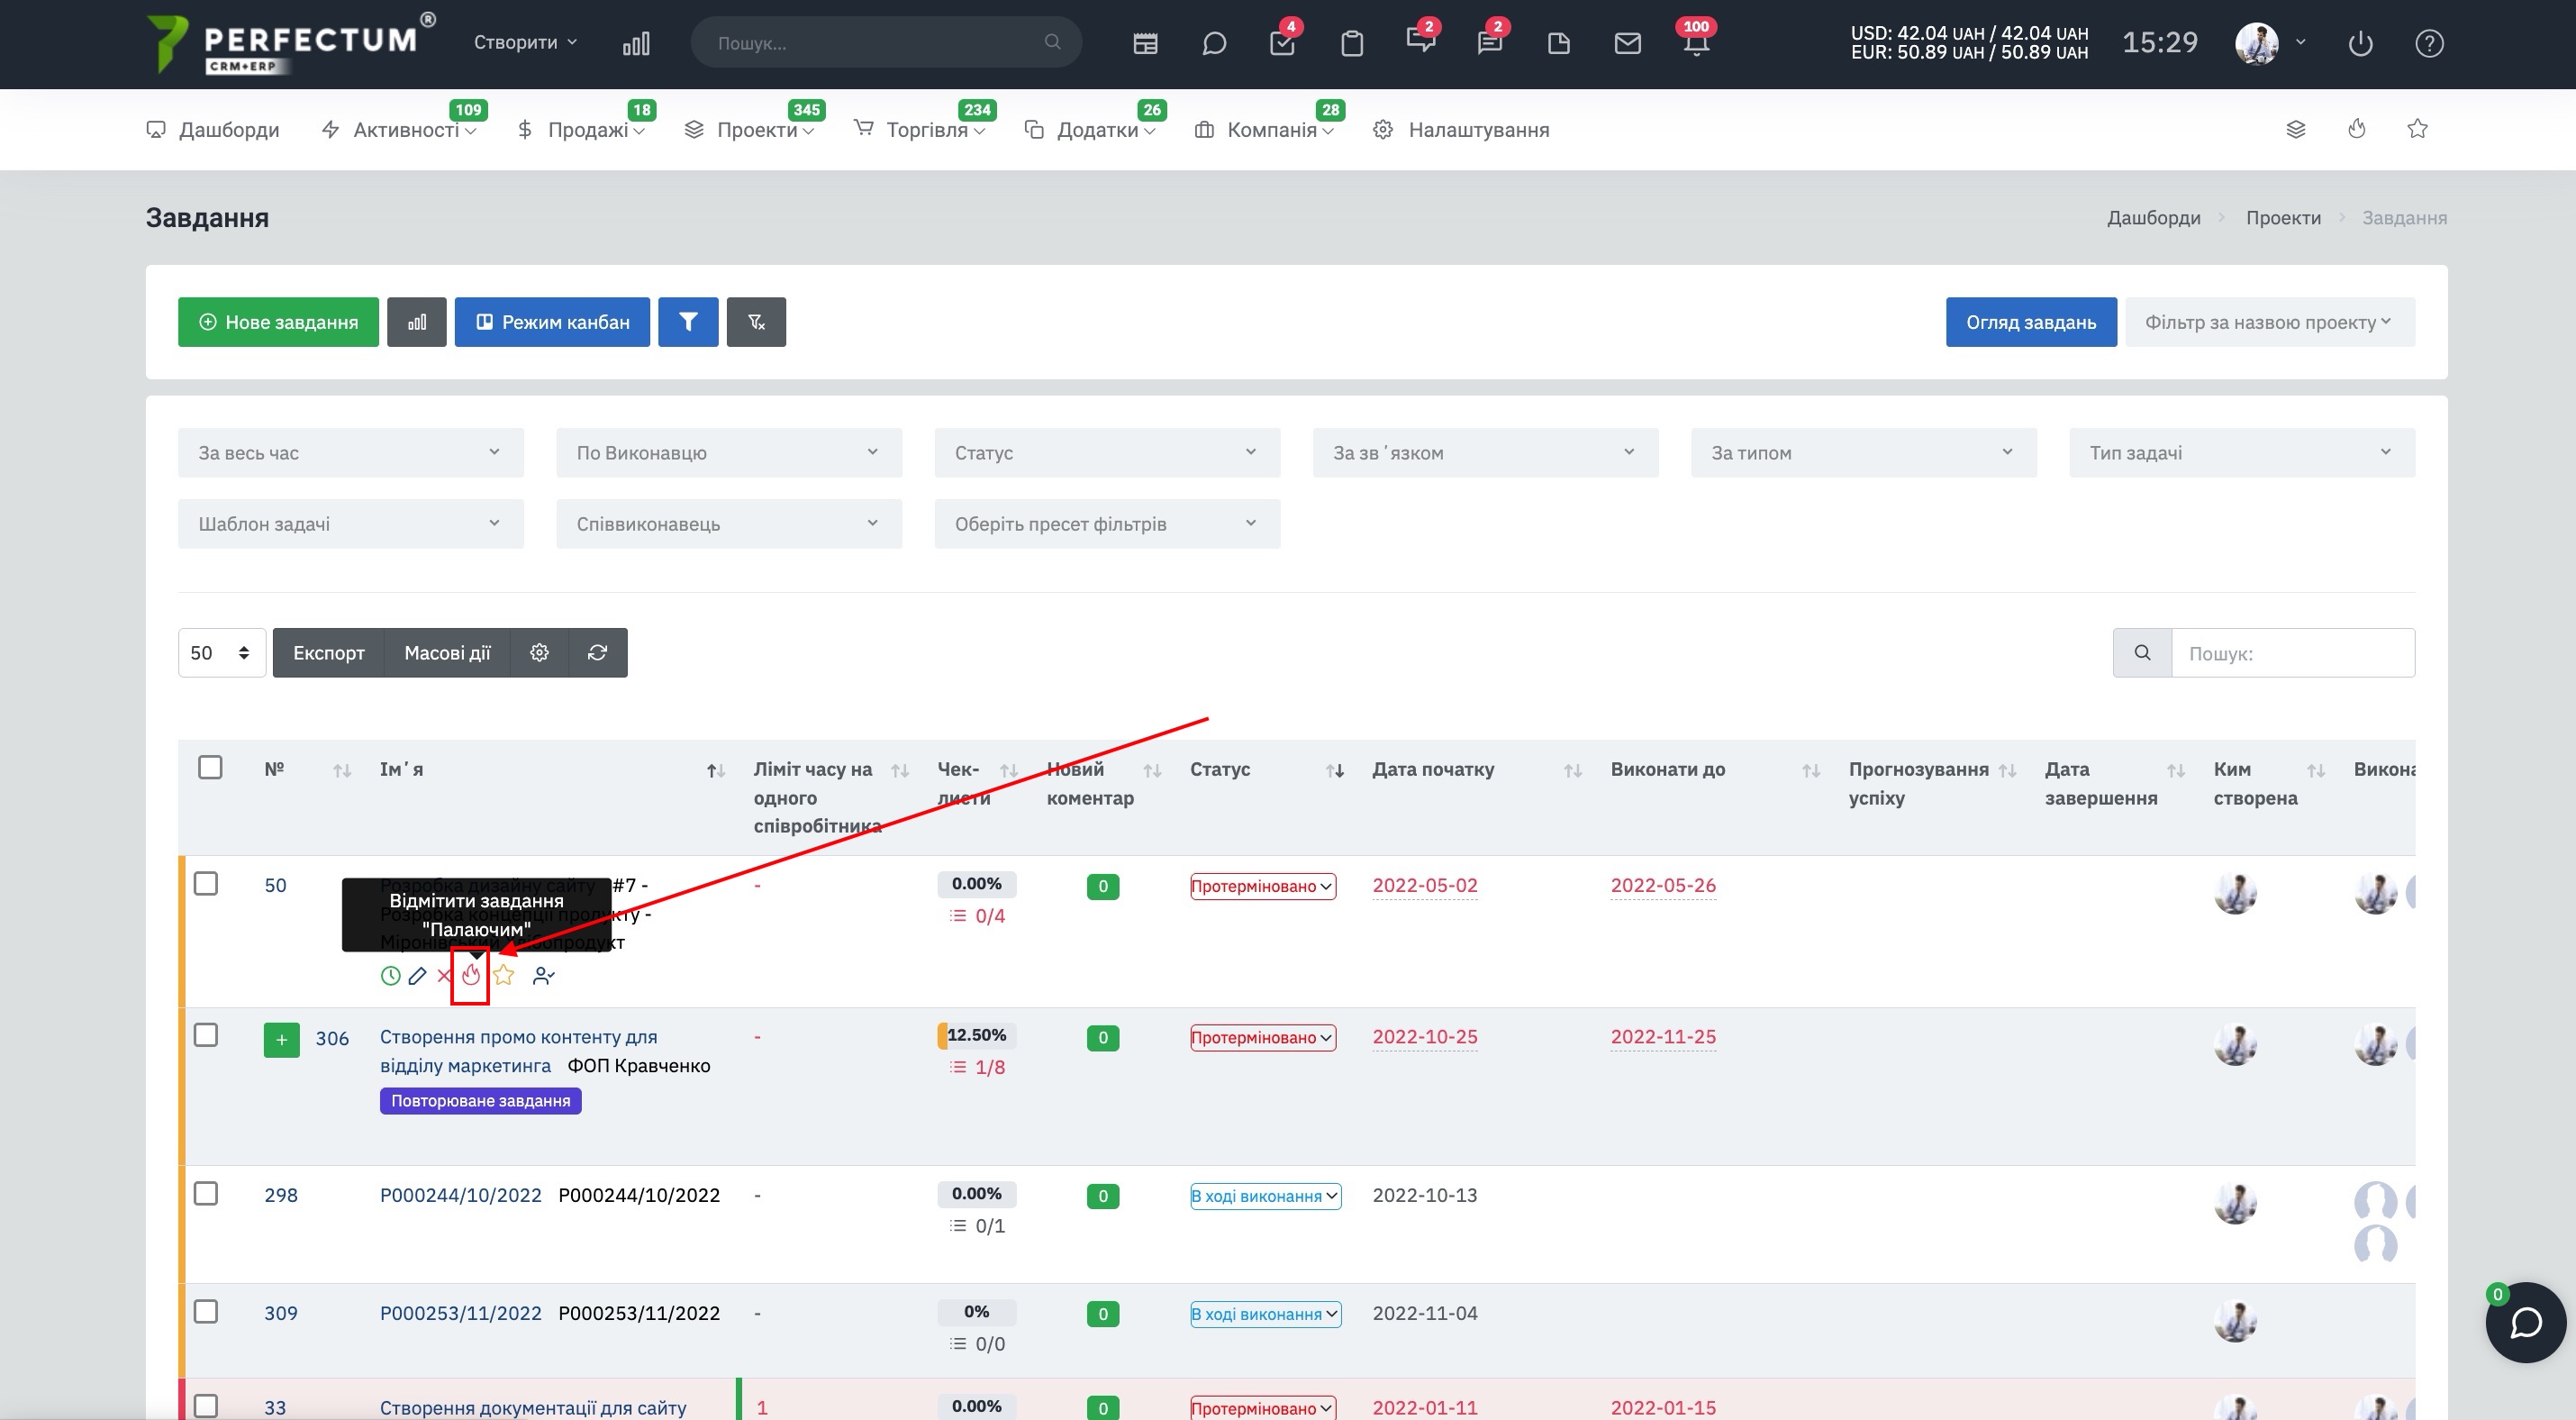Open the 'Шаблон задачі' dropdown
Screen dimensions: 2576x1420
[x=351, y=524]
